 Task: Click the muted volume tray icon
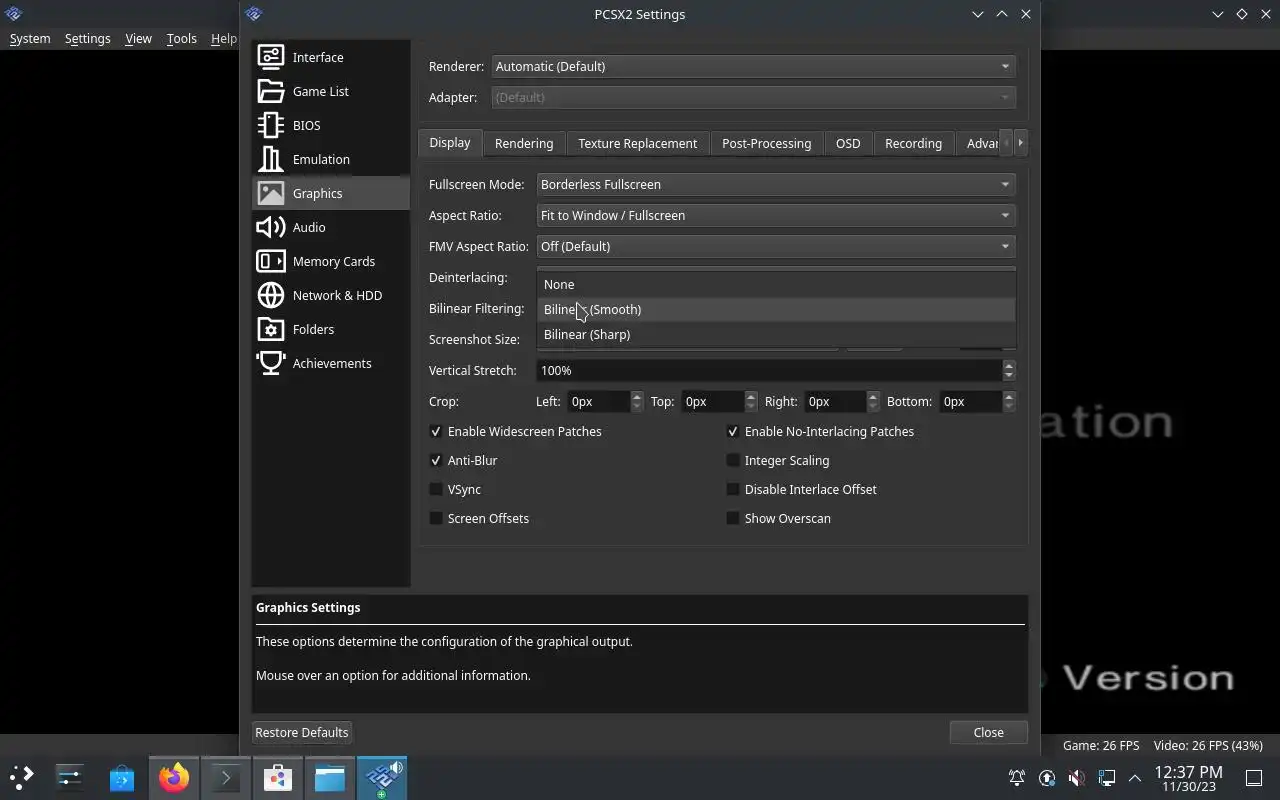(1077, 778)
